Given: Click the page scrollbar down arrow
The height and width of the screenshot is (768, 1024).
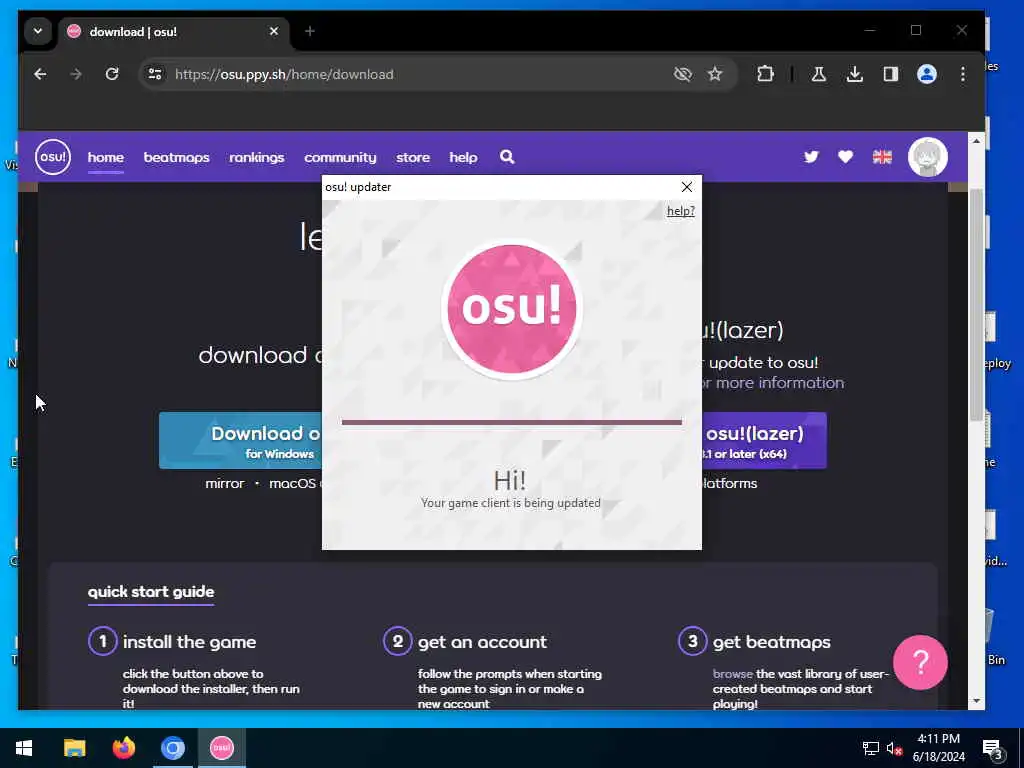Looking at the screenshot, I should tap(976, 701).
